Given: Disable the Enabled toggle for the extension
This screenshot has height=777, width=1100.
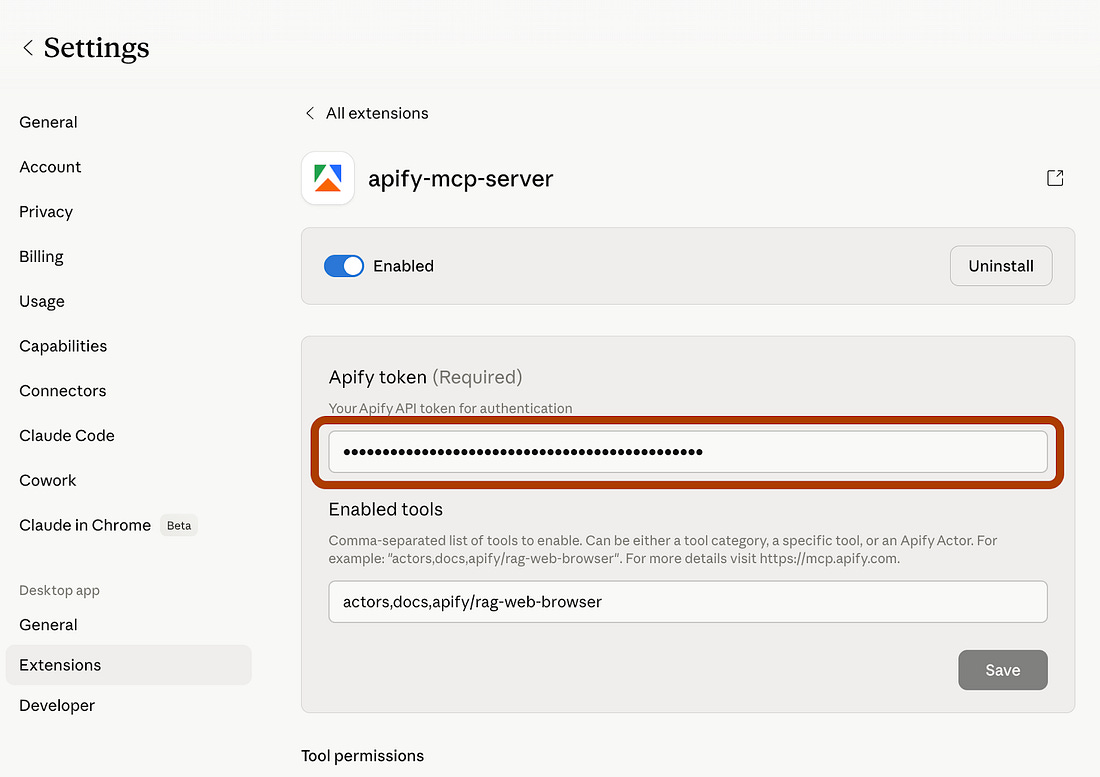Looking at the screenshot, I should click(x=344, y=266).
